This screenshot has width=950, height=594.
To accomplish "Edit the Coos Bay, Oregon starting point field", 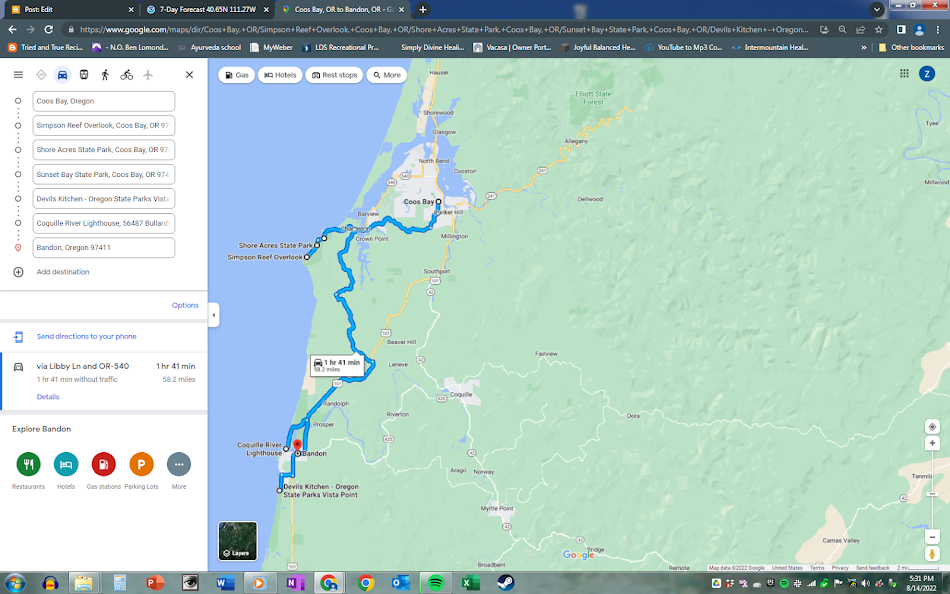I will coord(104,101).
